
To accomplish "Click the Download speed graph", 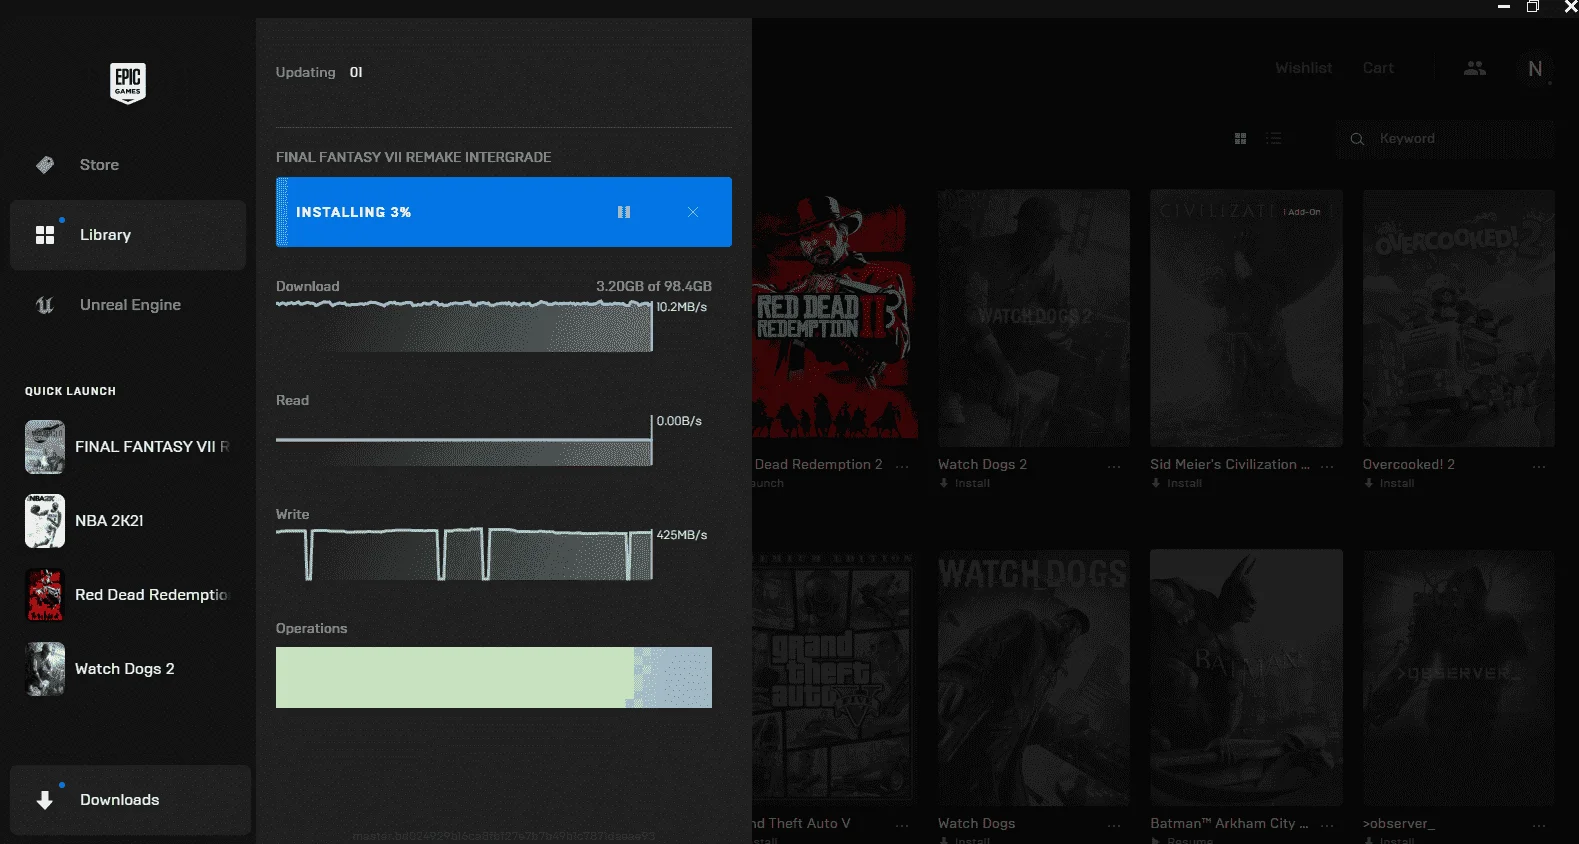I will pyautogui.click(x=464, y=325).
